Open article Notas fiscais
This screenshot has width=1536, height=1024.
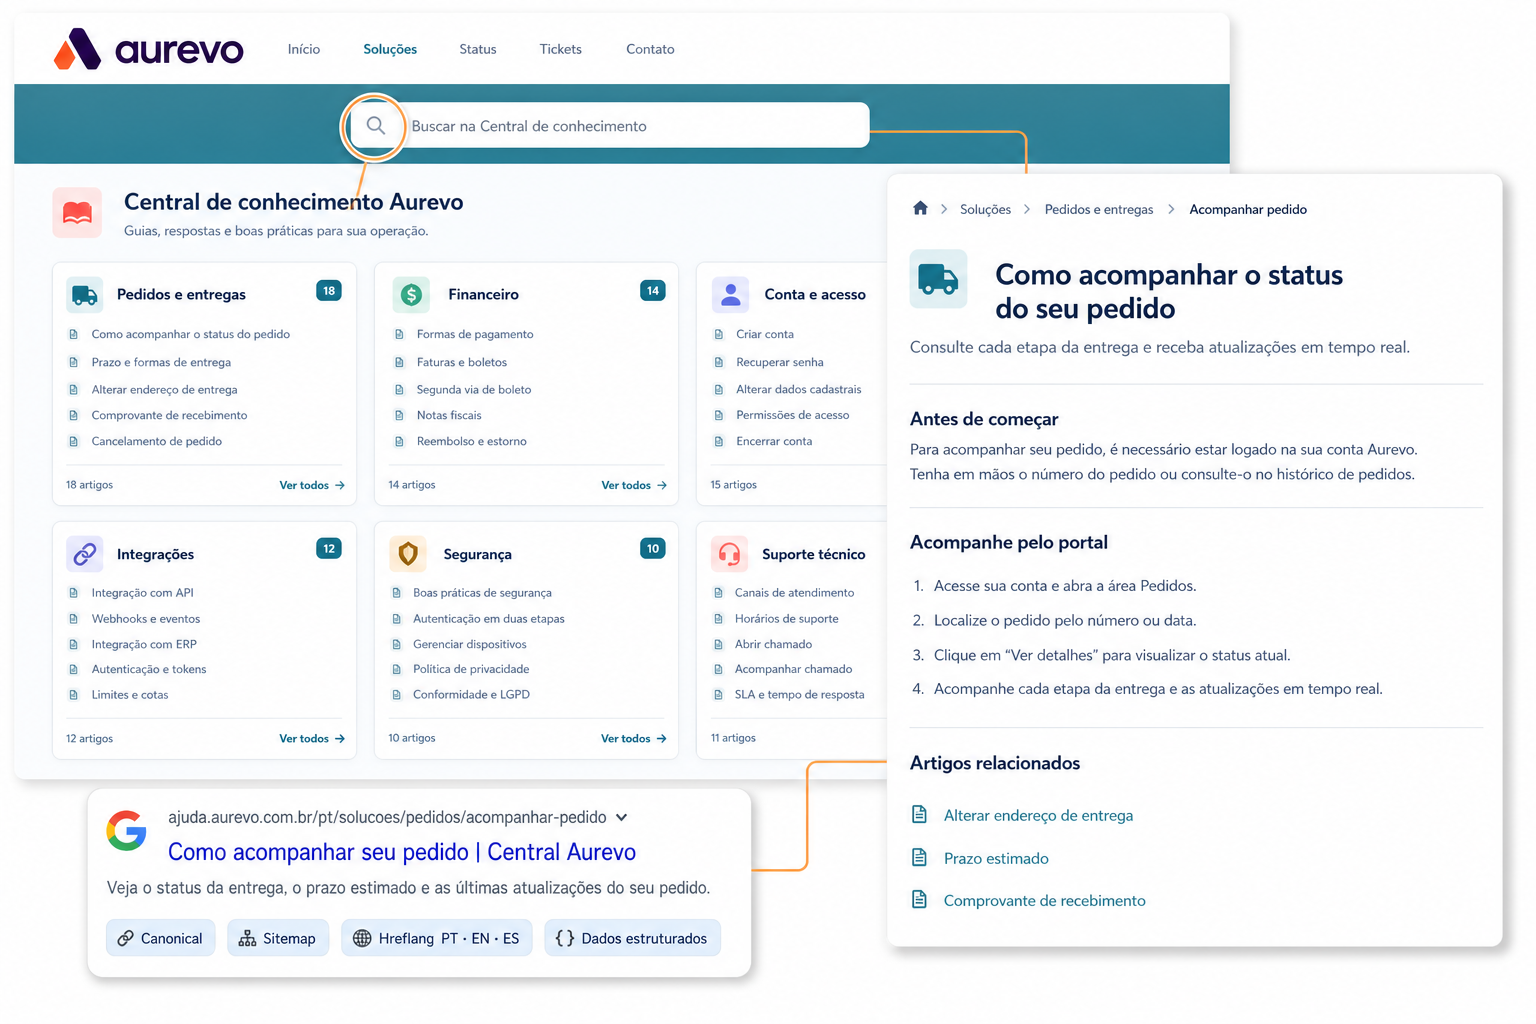pos(449,415)
